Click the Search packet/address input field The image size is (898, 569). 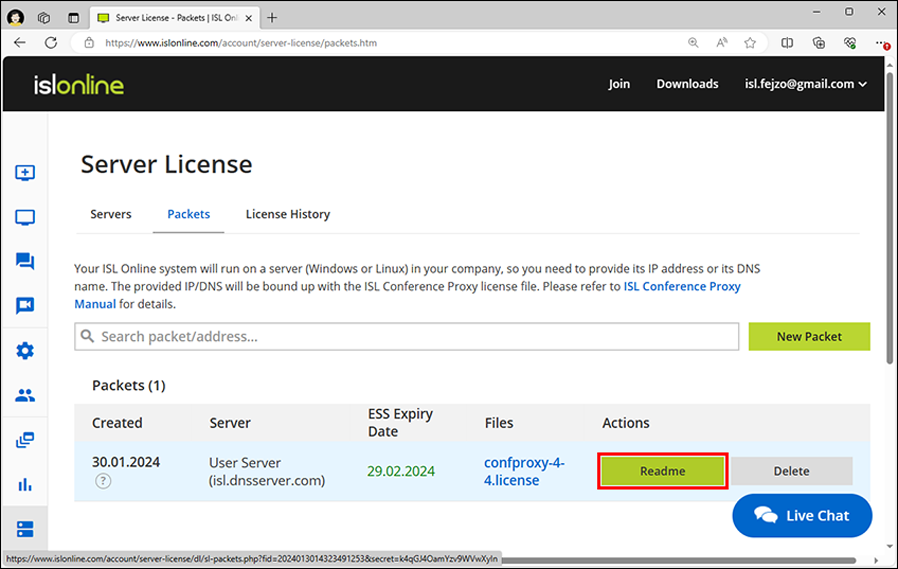pos(406,337)
